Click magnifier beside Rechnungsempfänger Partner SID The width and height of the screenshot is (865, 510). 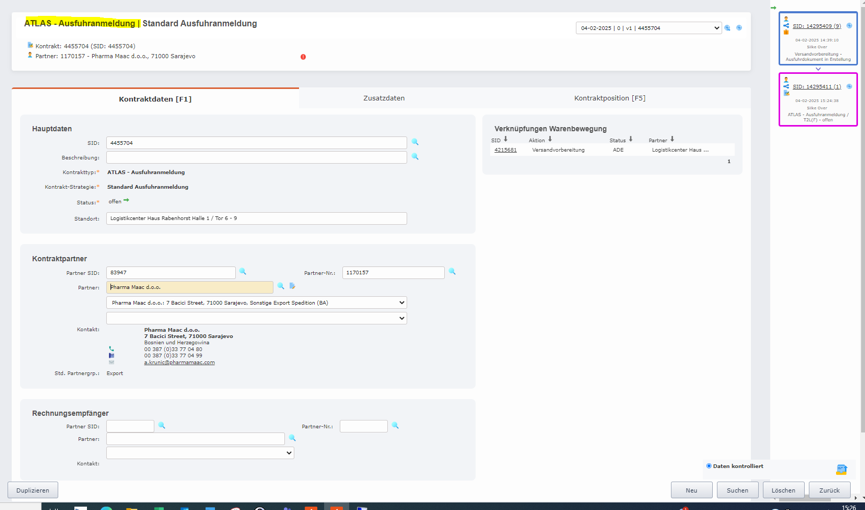[x=162, y=426]
